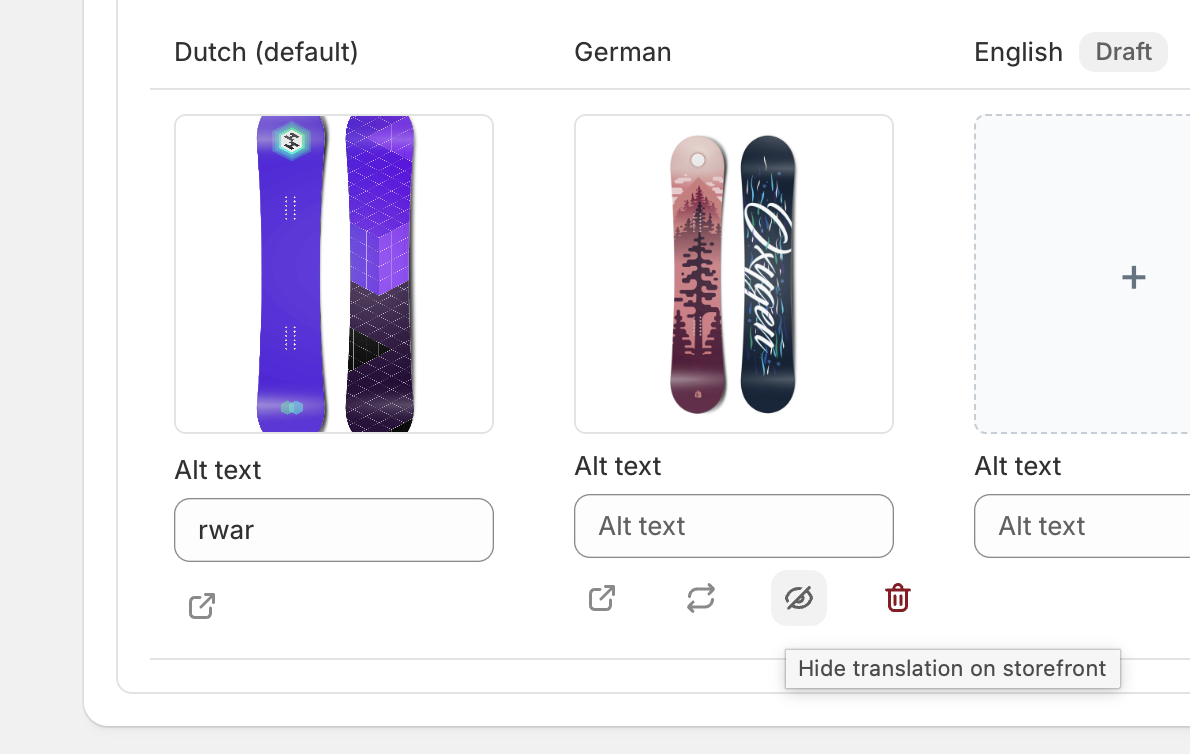
Task: Delete the German image translation
Action: 897,598
